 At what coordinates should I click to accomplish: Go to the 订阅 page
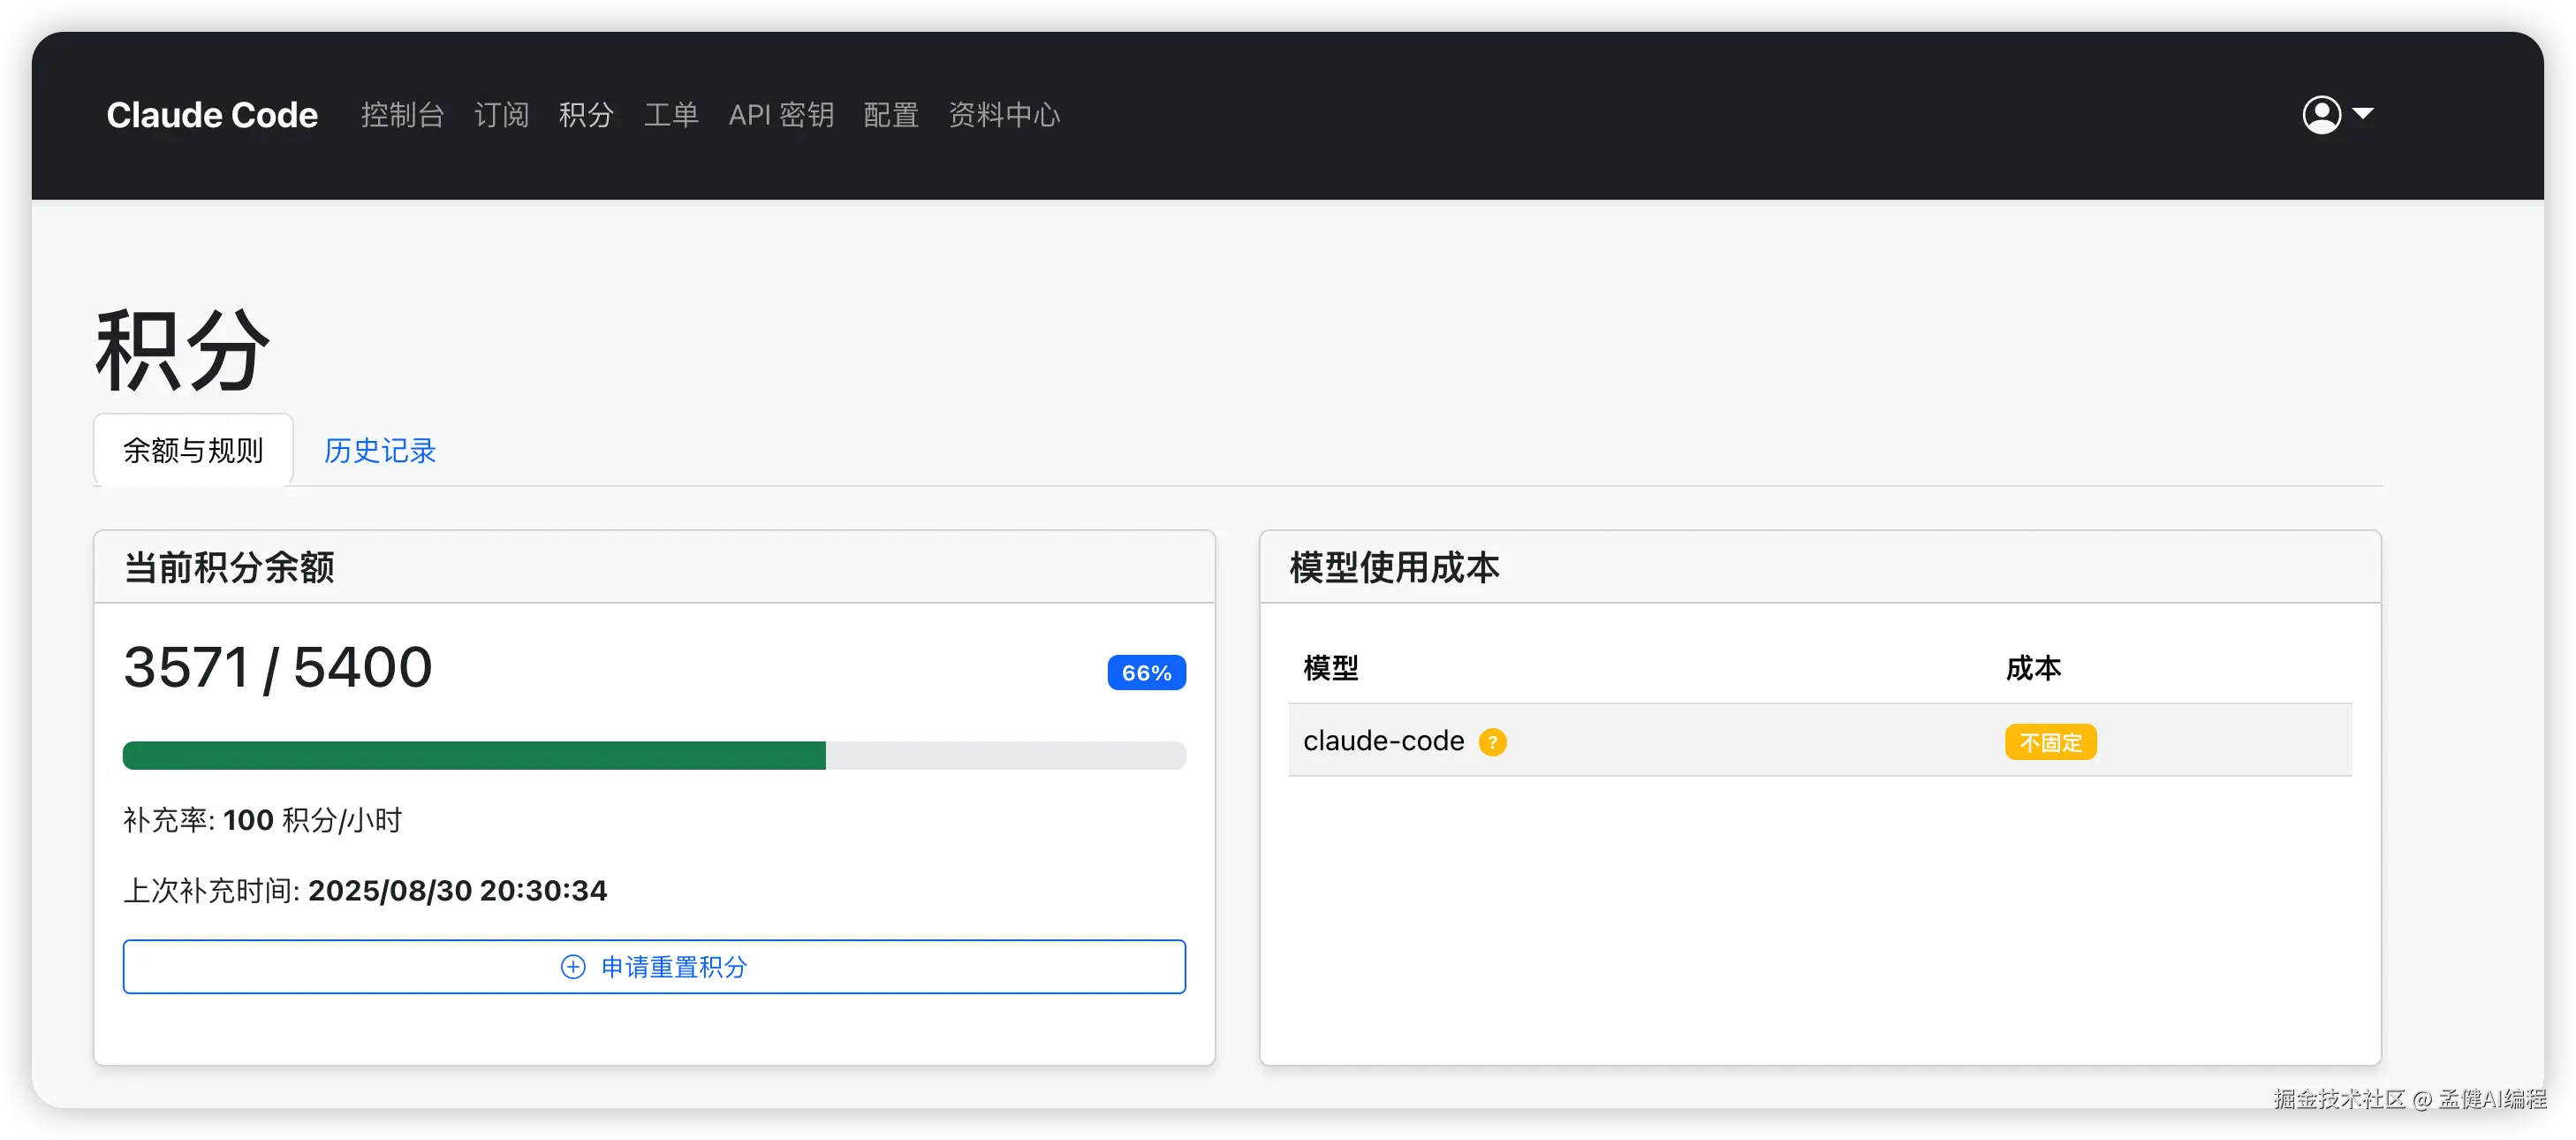coord(501,115)
